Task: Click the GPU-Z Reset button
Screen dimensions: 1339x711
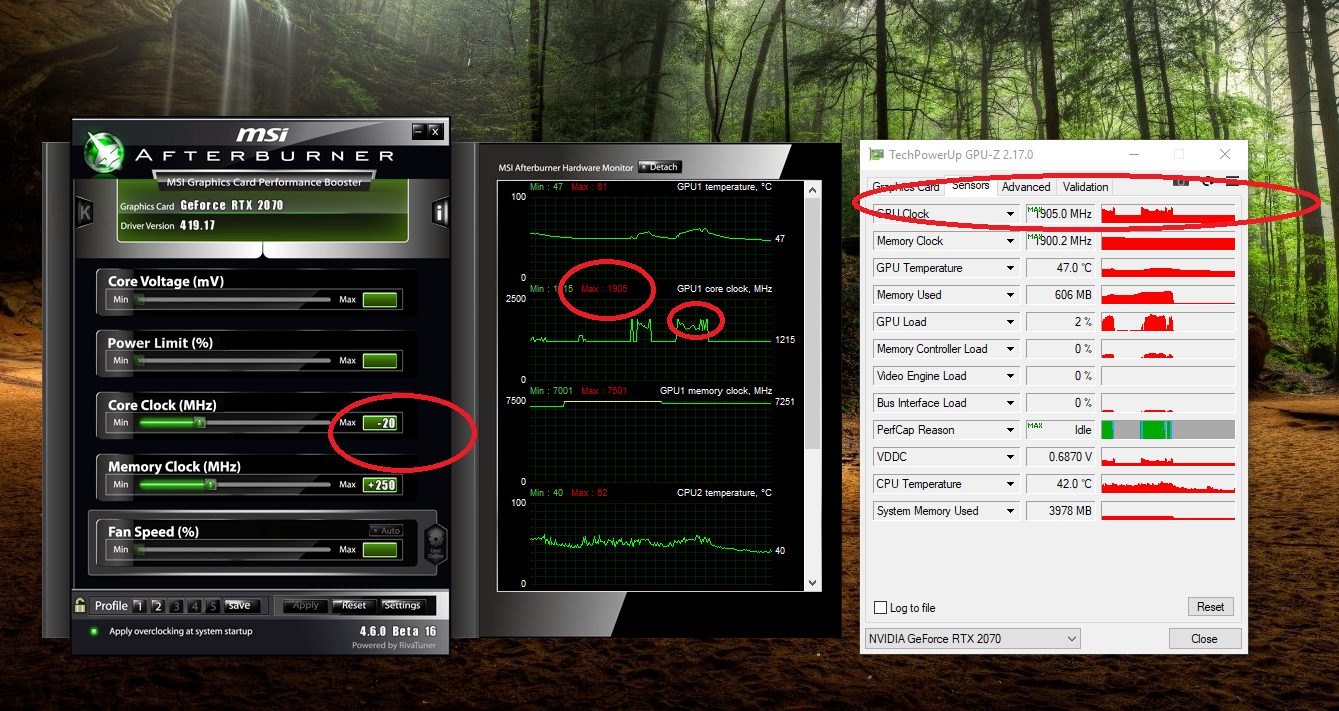Action: (x=1210, y=607)
